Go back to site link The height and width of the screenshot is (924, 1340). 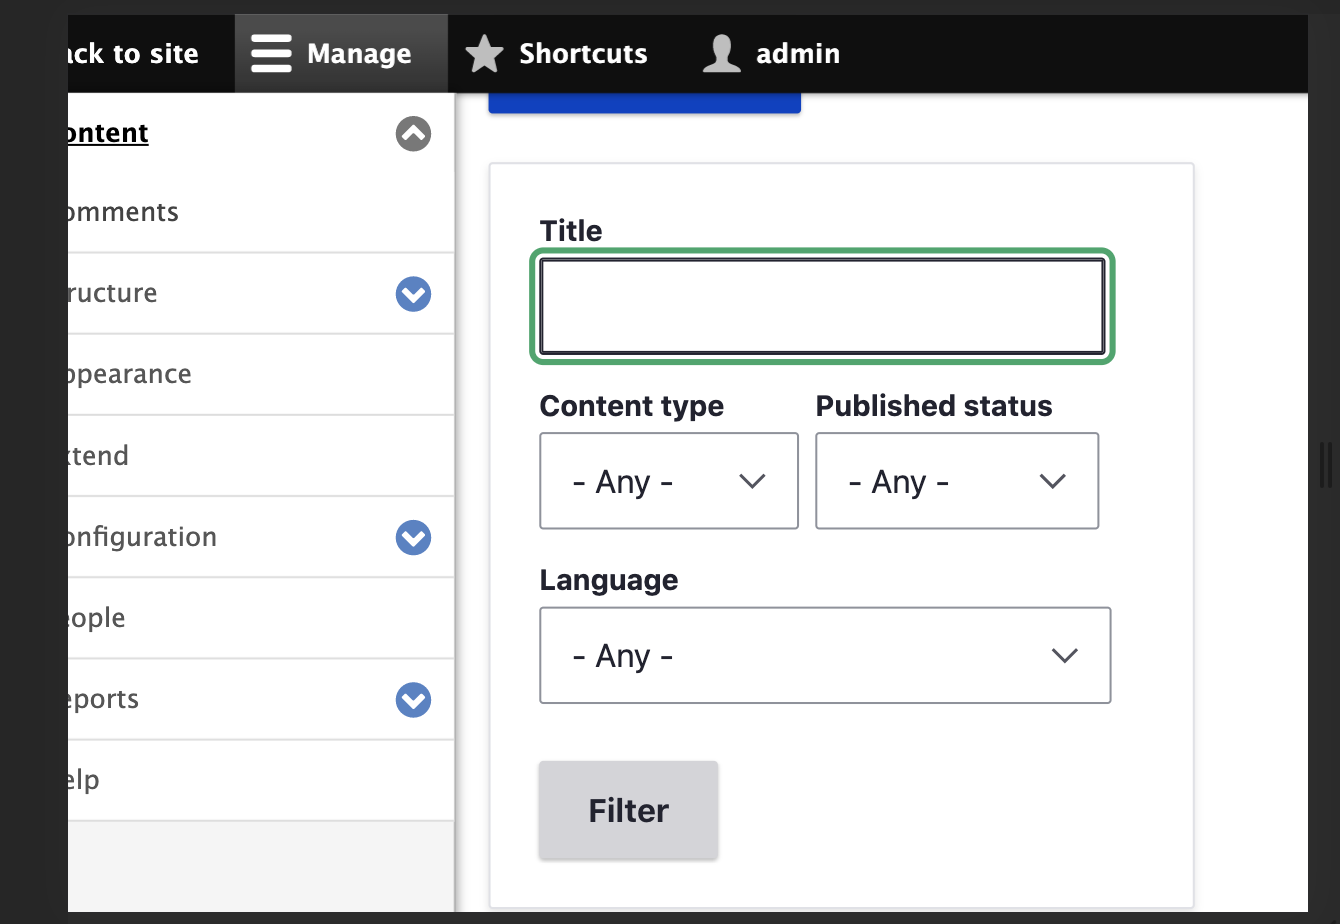click(x=133, y=54)
